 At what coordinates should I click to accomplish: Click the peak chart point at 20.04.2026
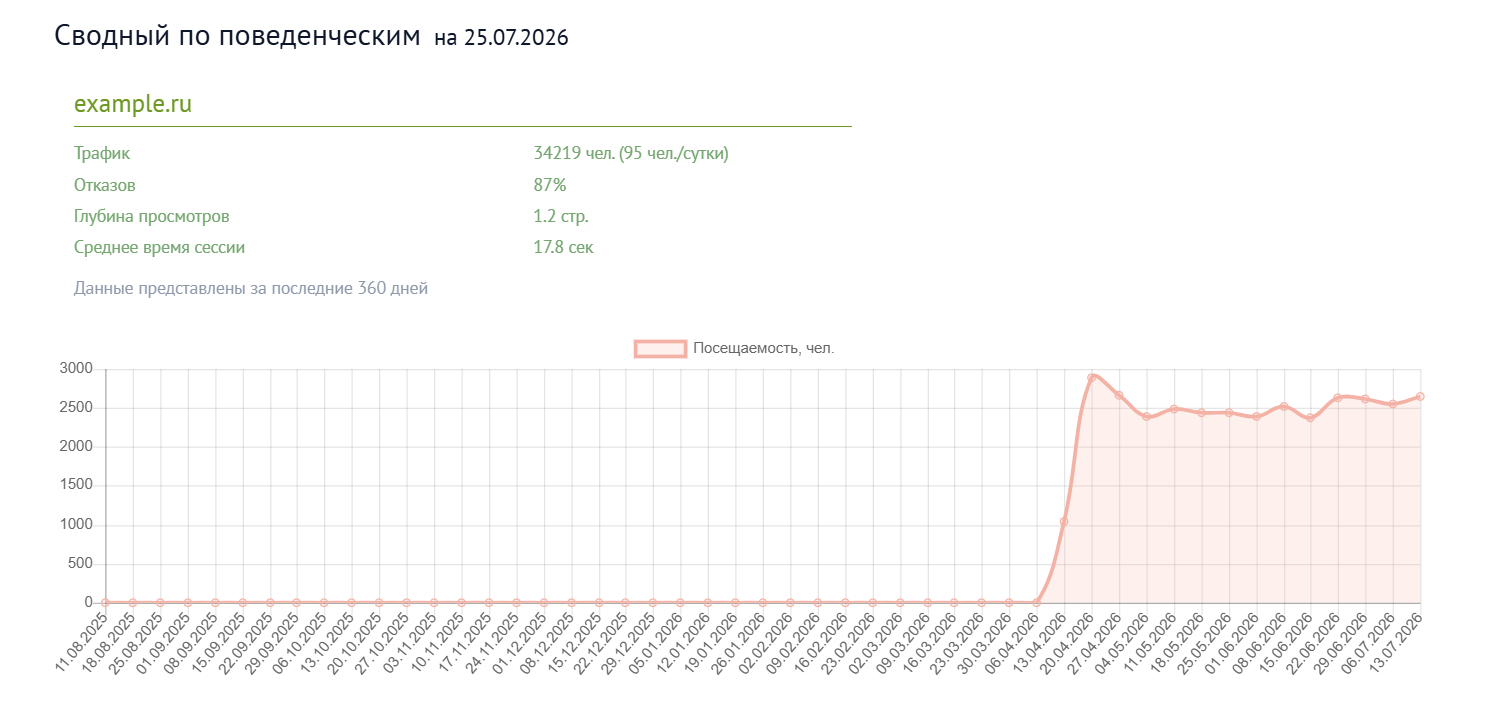click(1091, 378)
